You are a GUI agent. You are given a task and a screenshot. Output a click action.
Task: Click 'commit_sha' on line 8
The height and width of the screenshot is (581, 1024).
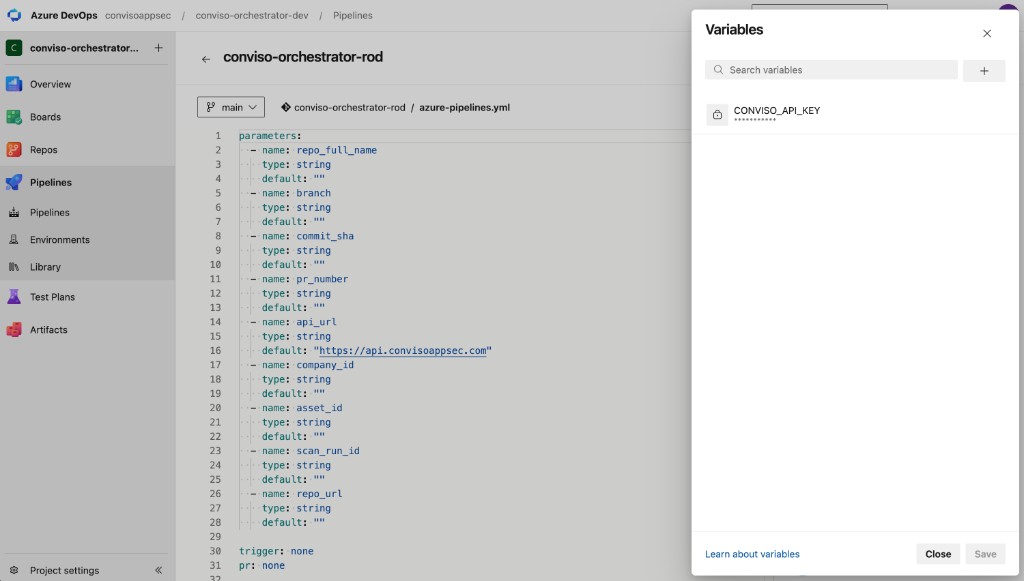[x=325, y=236]
